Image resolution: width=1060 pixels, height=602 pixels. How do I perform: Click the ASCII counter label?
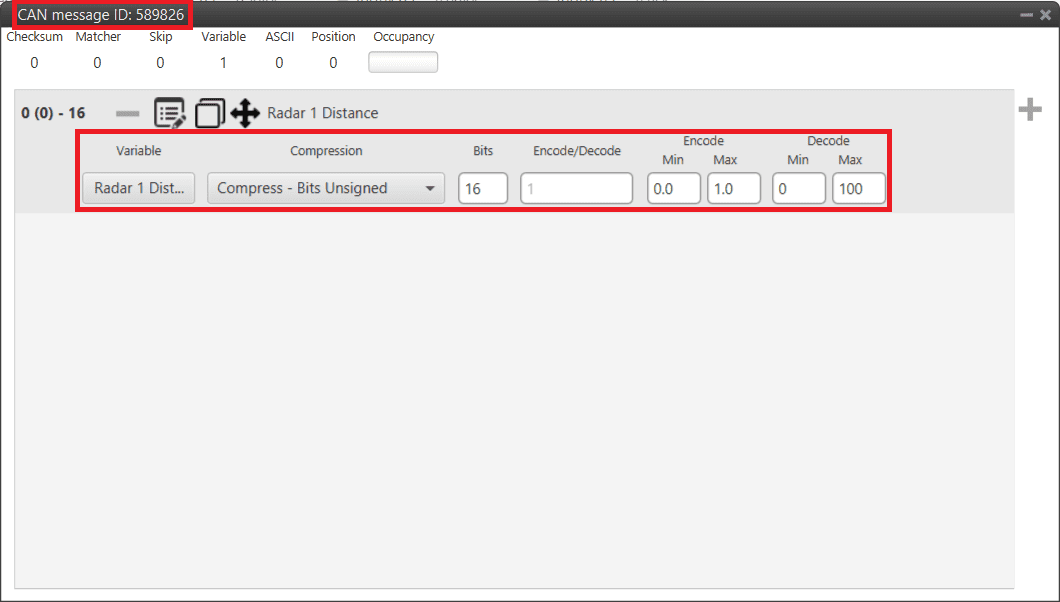tap(279, 37)
